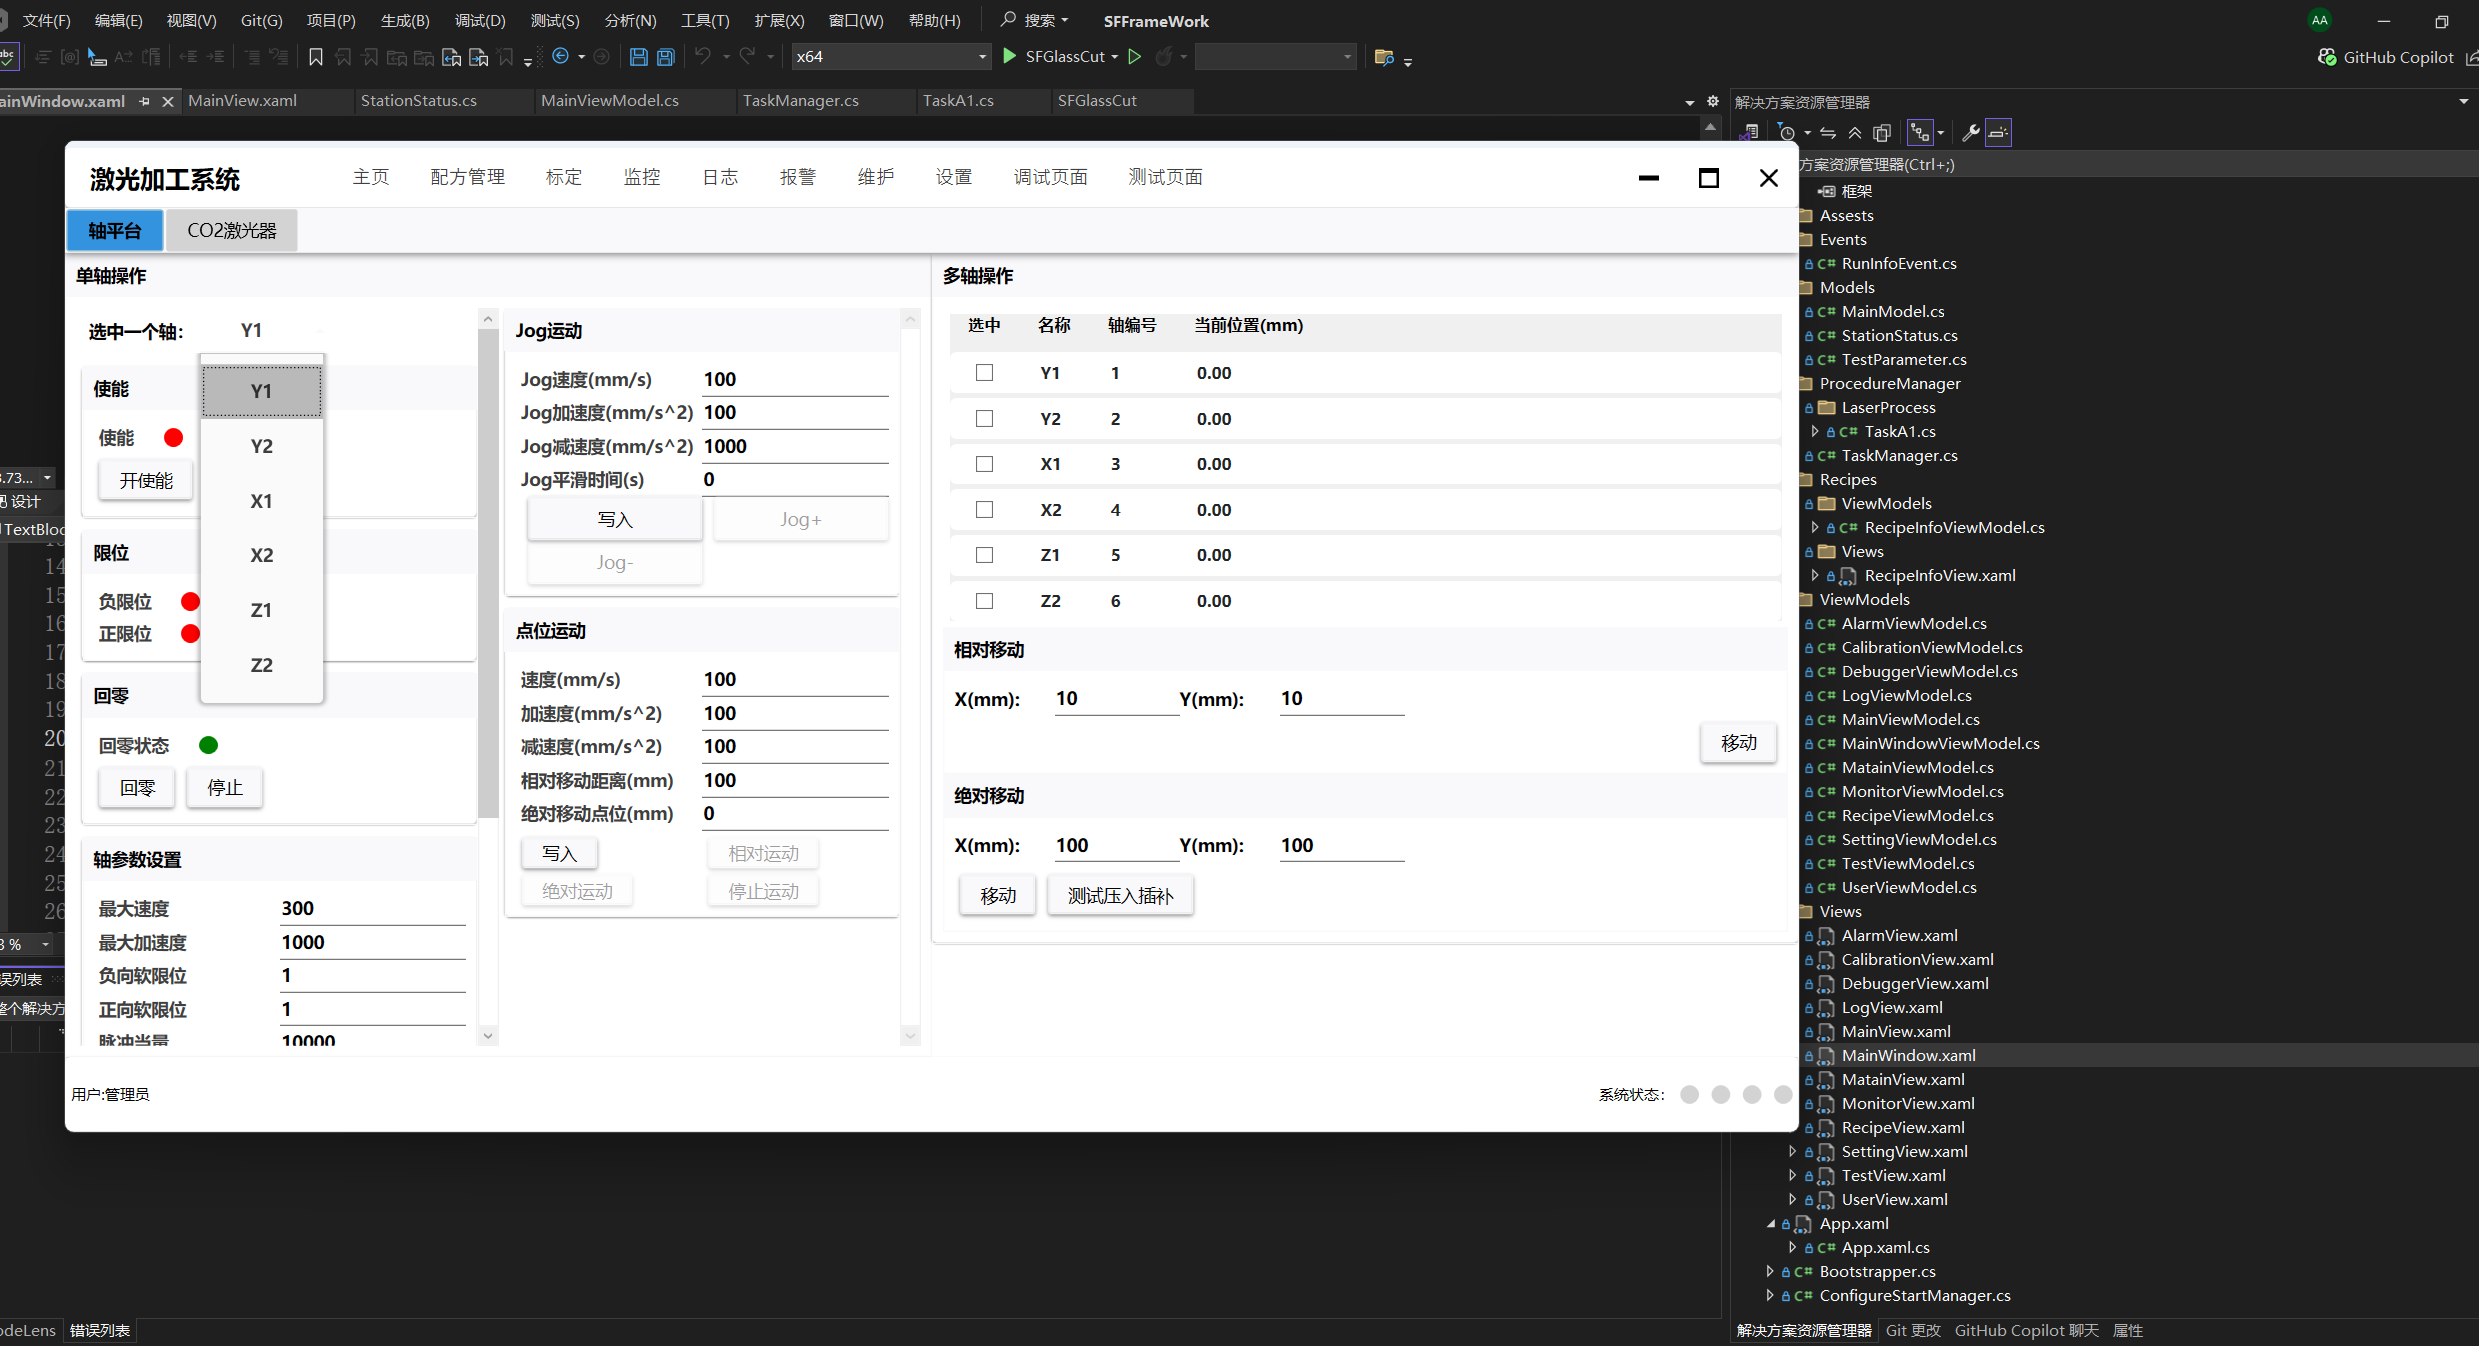Click the green Start debugging arrow for SFGlassCut
This screenshot has width=2479, height=1346.
tap(1009, 57)
